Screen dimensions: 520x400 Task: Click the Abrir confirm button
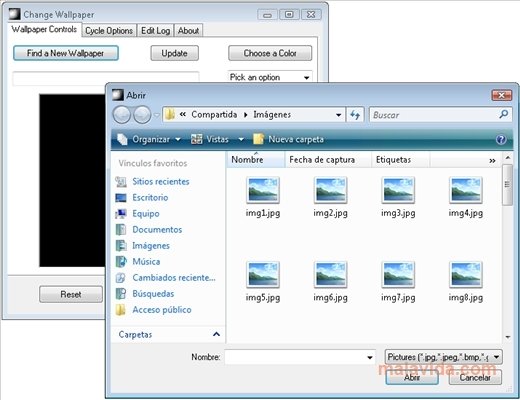click(412, 378)
